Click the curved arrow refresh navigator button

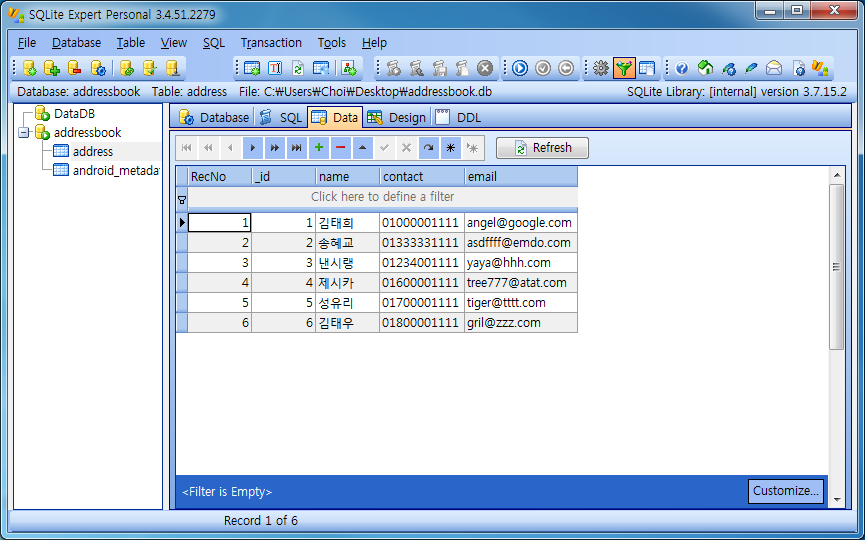[429, 148]
